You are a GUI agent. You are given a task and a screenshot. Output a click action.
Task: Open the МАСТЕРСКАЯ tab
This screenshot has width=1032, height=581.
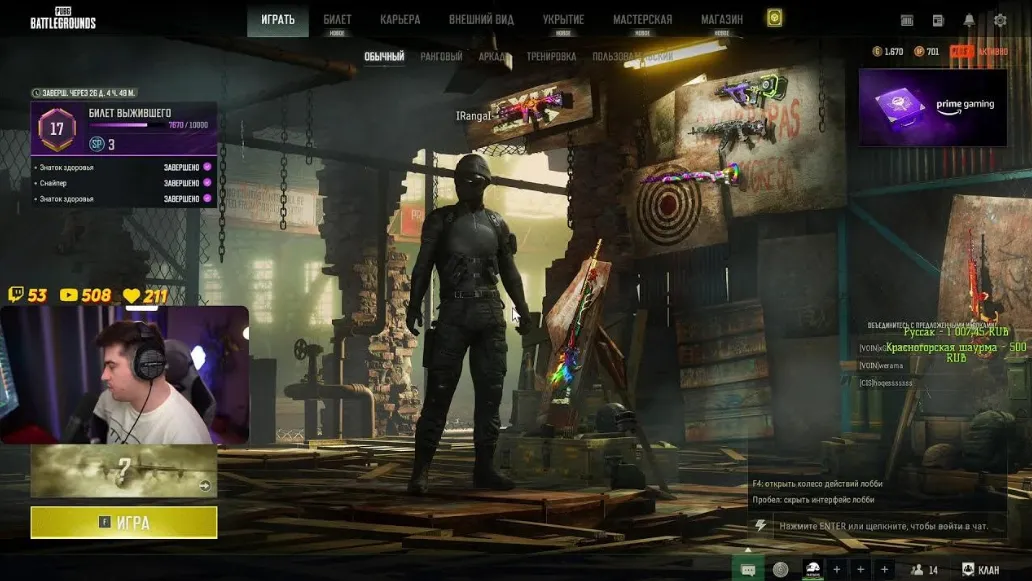click(642, 20)
